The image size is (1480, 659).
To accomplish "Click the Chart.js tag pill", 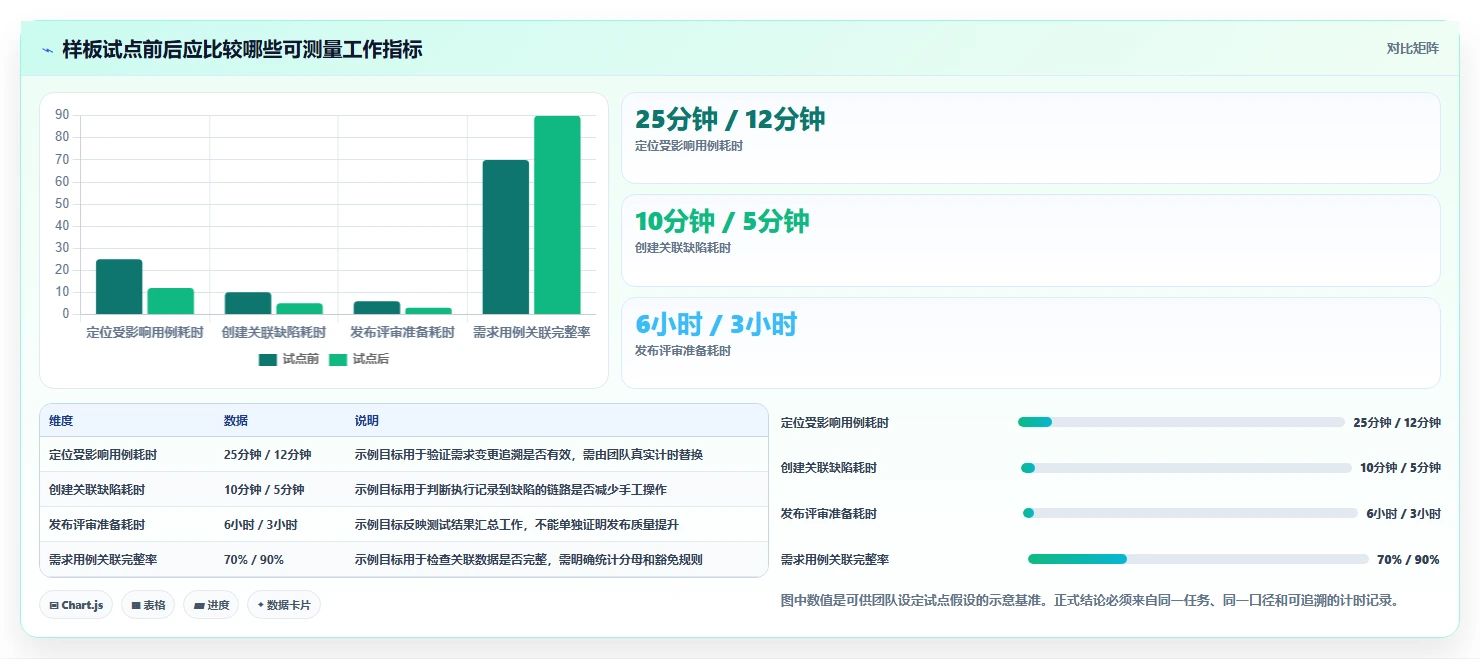I will (76, 605).
